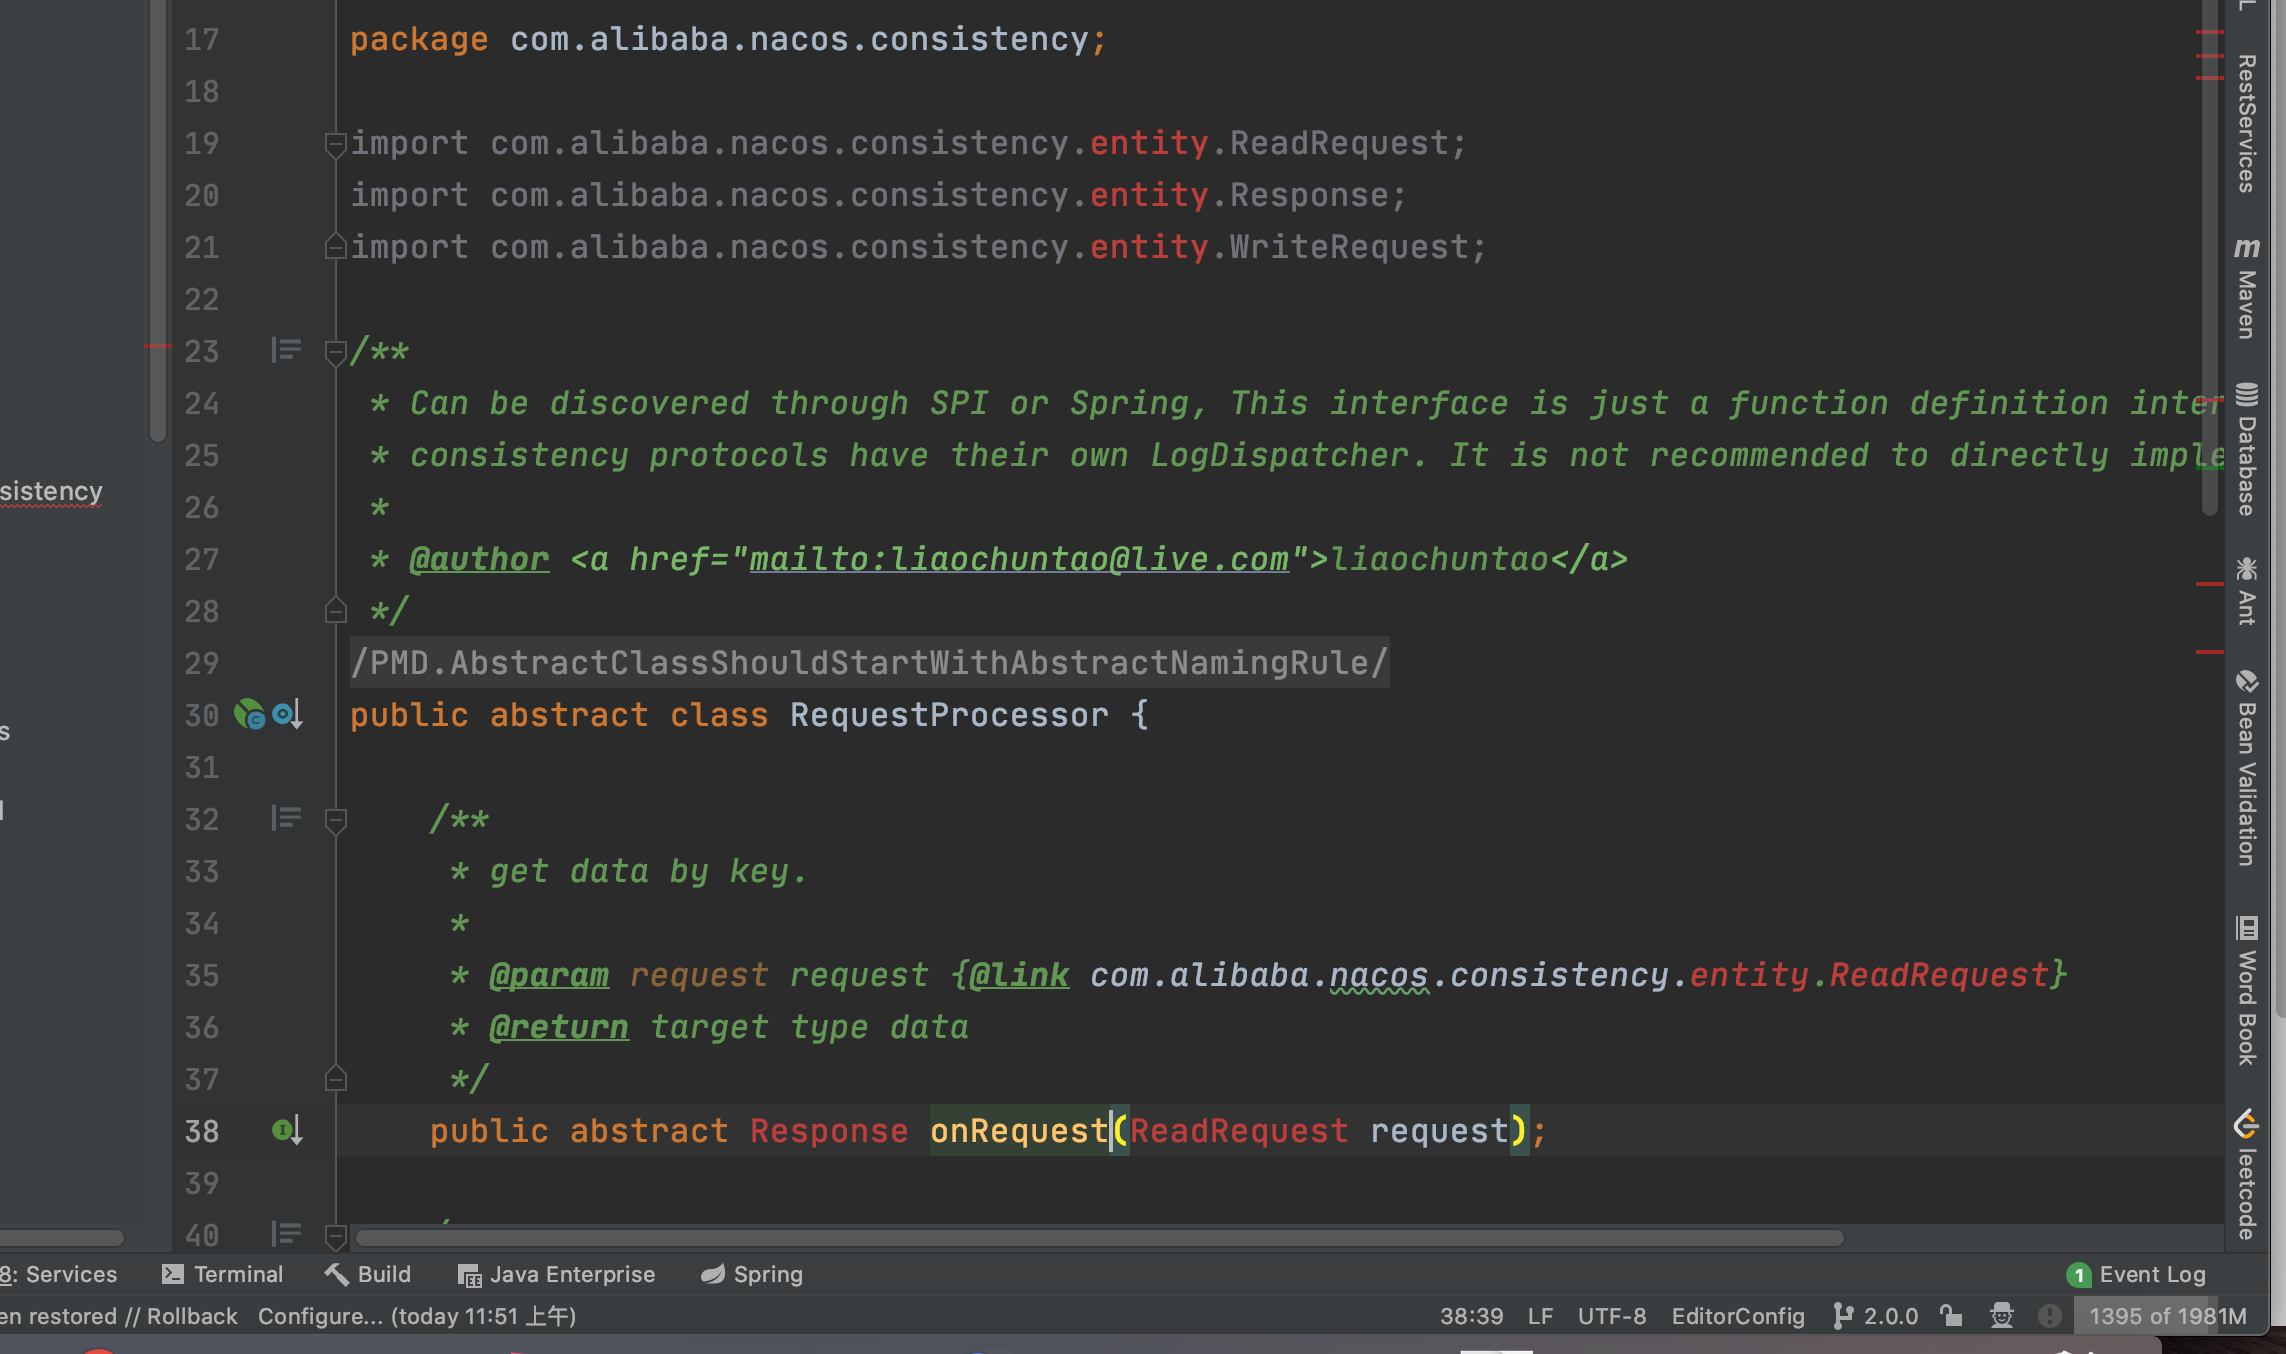This screenshot has height=1354, width=2286.
Task: Open the EditorConfig status widget
Action: (1738, 1316)
